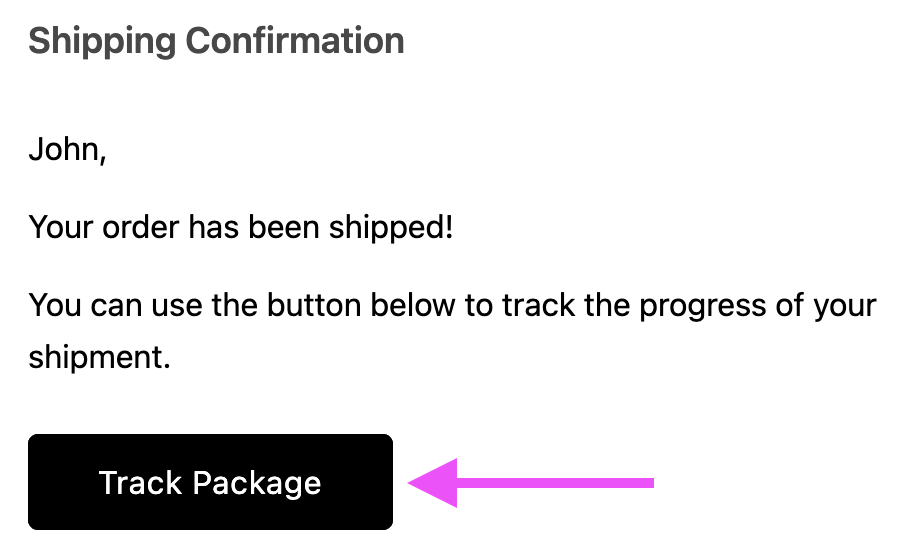Click the pink arrow's horizontal shaft

[555, 483]
